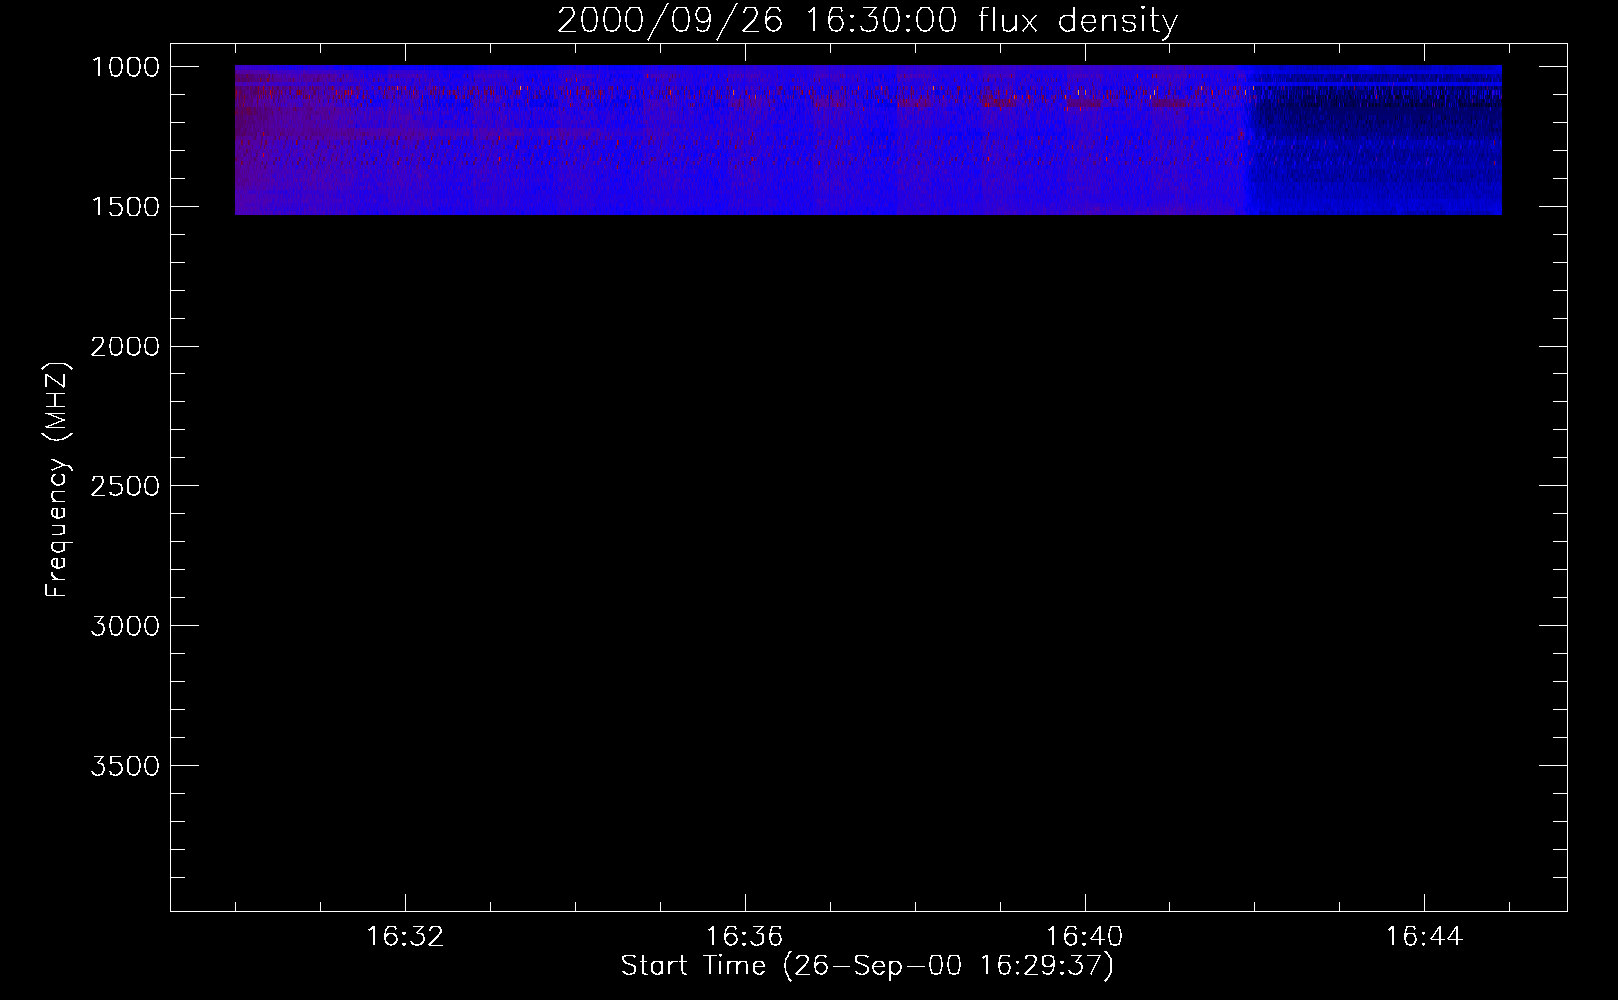The image size is (1618, 1000).
Task: Pick the 3000 frequency tick label
Action: 125,626
